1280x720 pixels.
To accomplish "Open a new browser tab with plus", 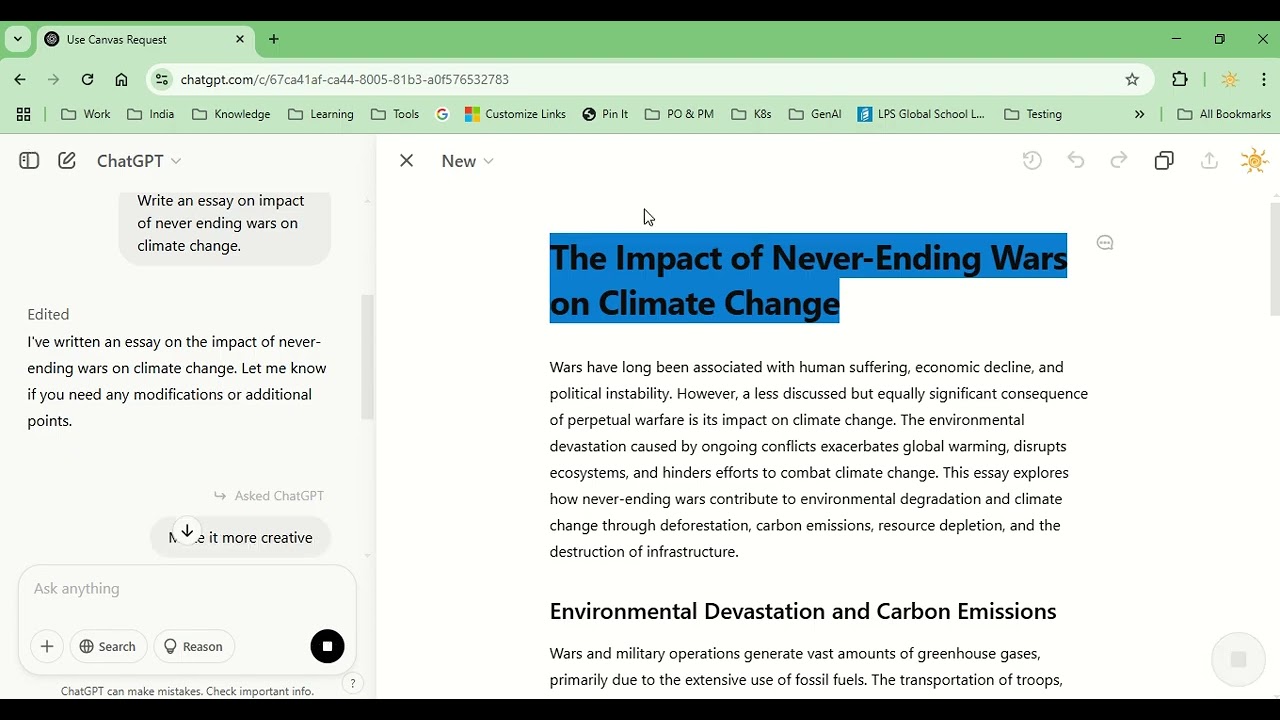I will [274, 39].
